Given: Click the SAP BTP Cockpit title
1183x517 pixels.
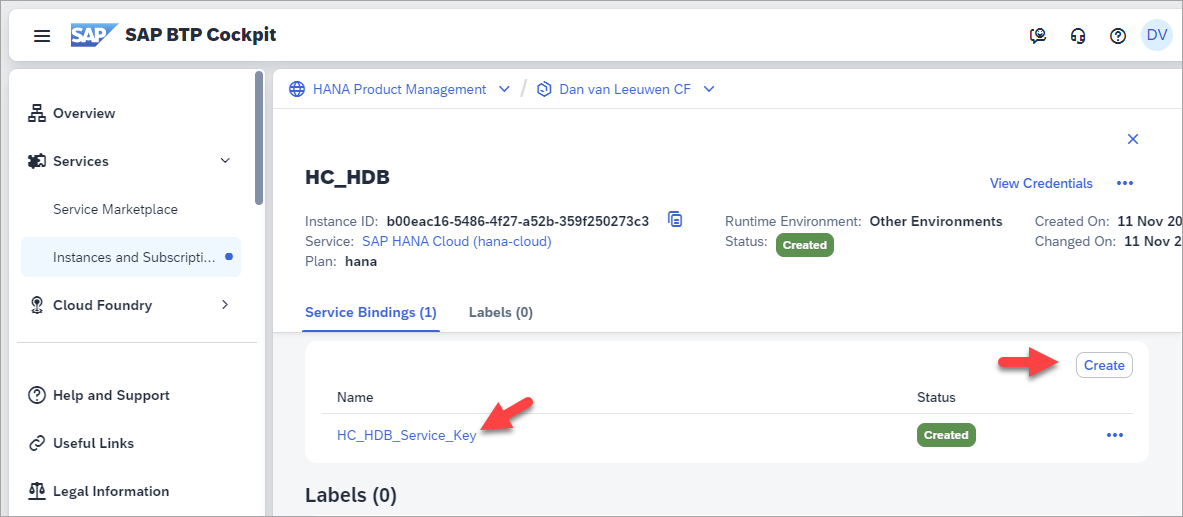Looking at the screenshot, I should [x=201, y=35].
